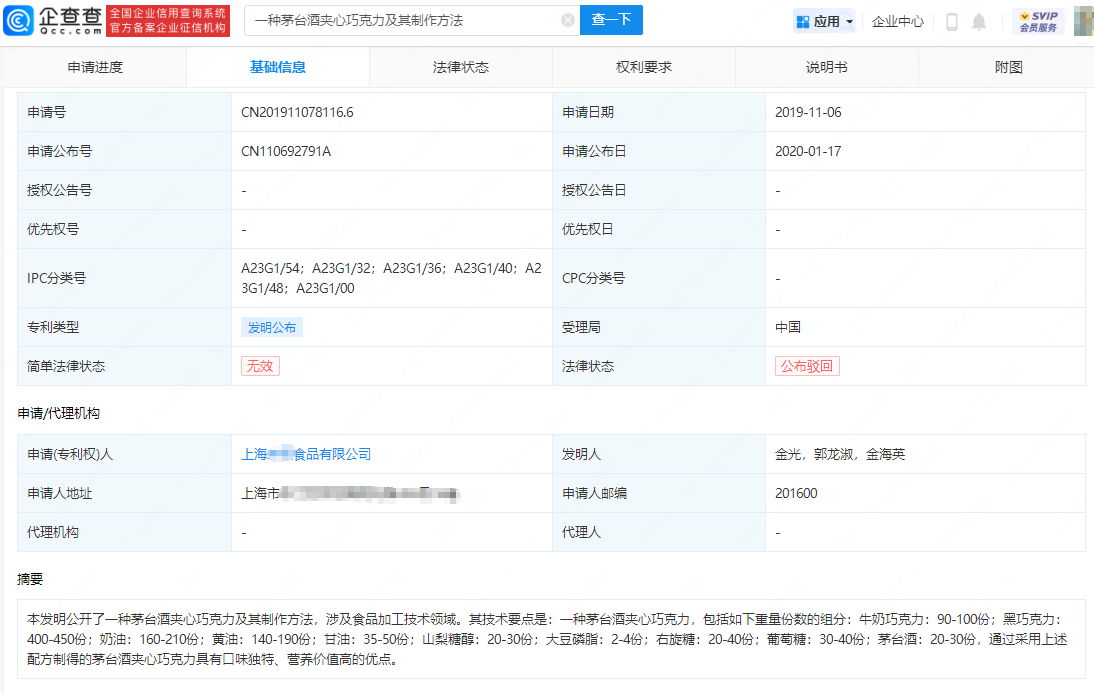Switch to the 附图 tab
The width and height of the screenshot is (1094, 693).
point(1009,67)
